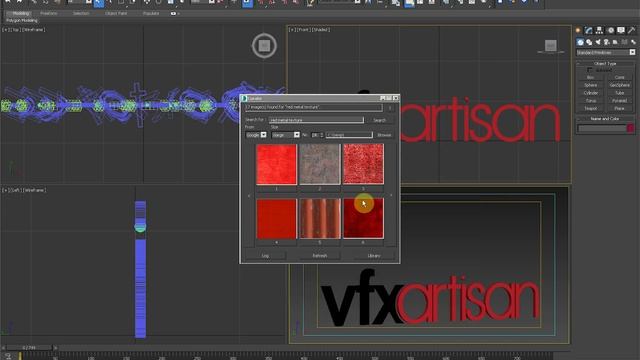Click the ViewCube in the Top viewport

pos(264,45)
